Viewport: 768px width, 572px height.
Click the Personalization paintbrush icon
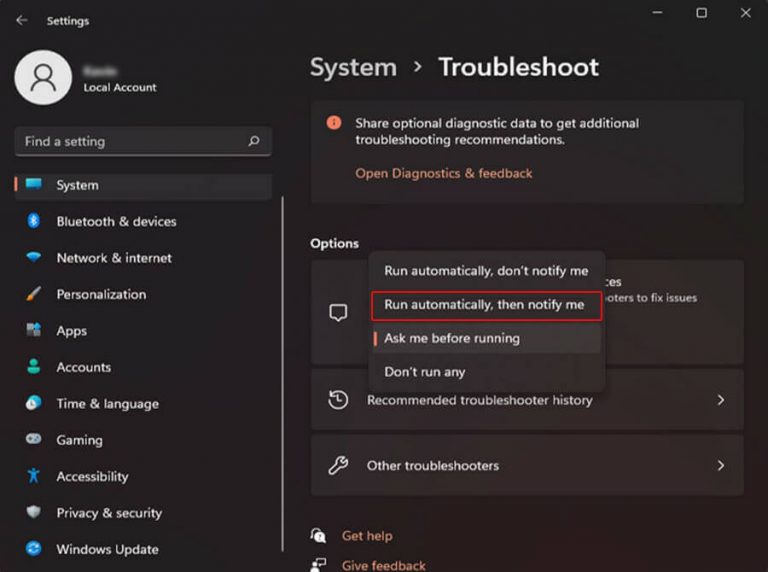(x=33, y=294)
